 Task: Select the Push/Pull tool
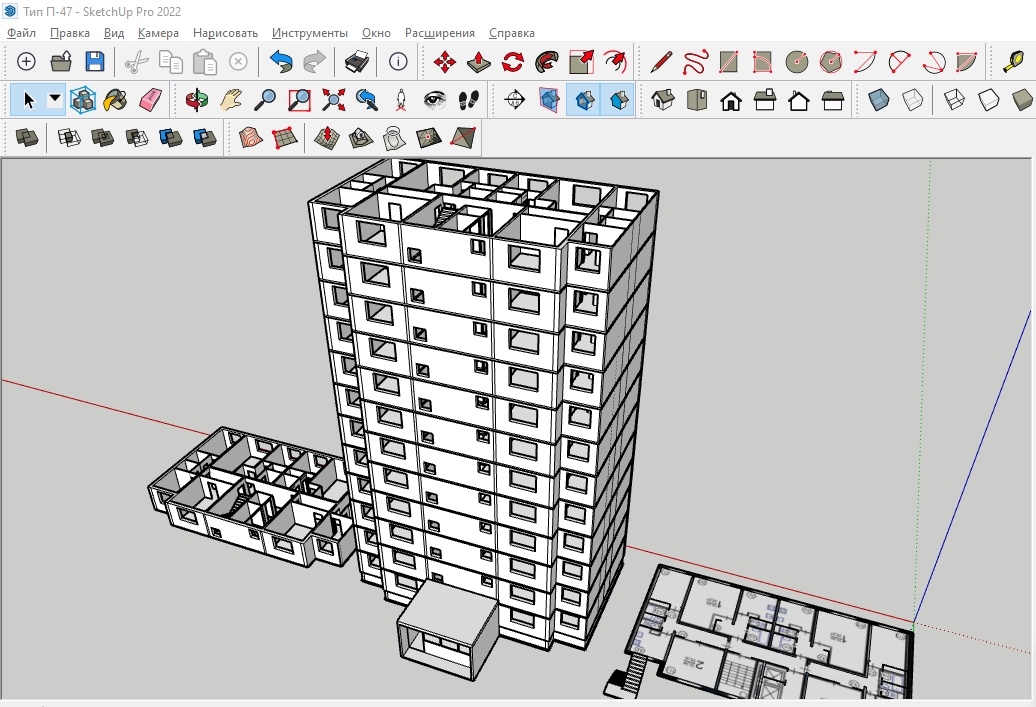pos(478,62)
